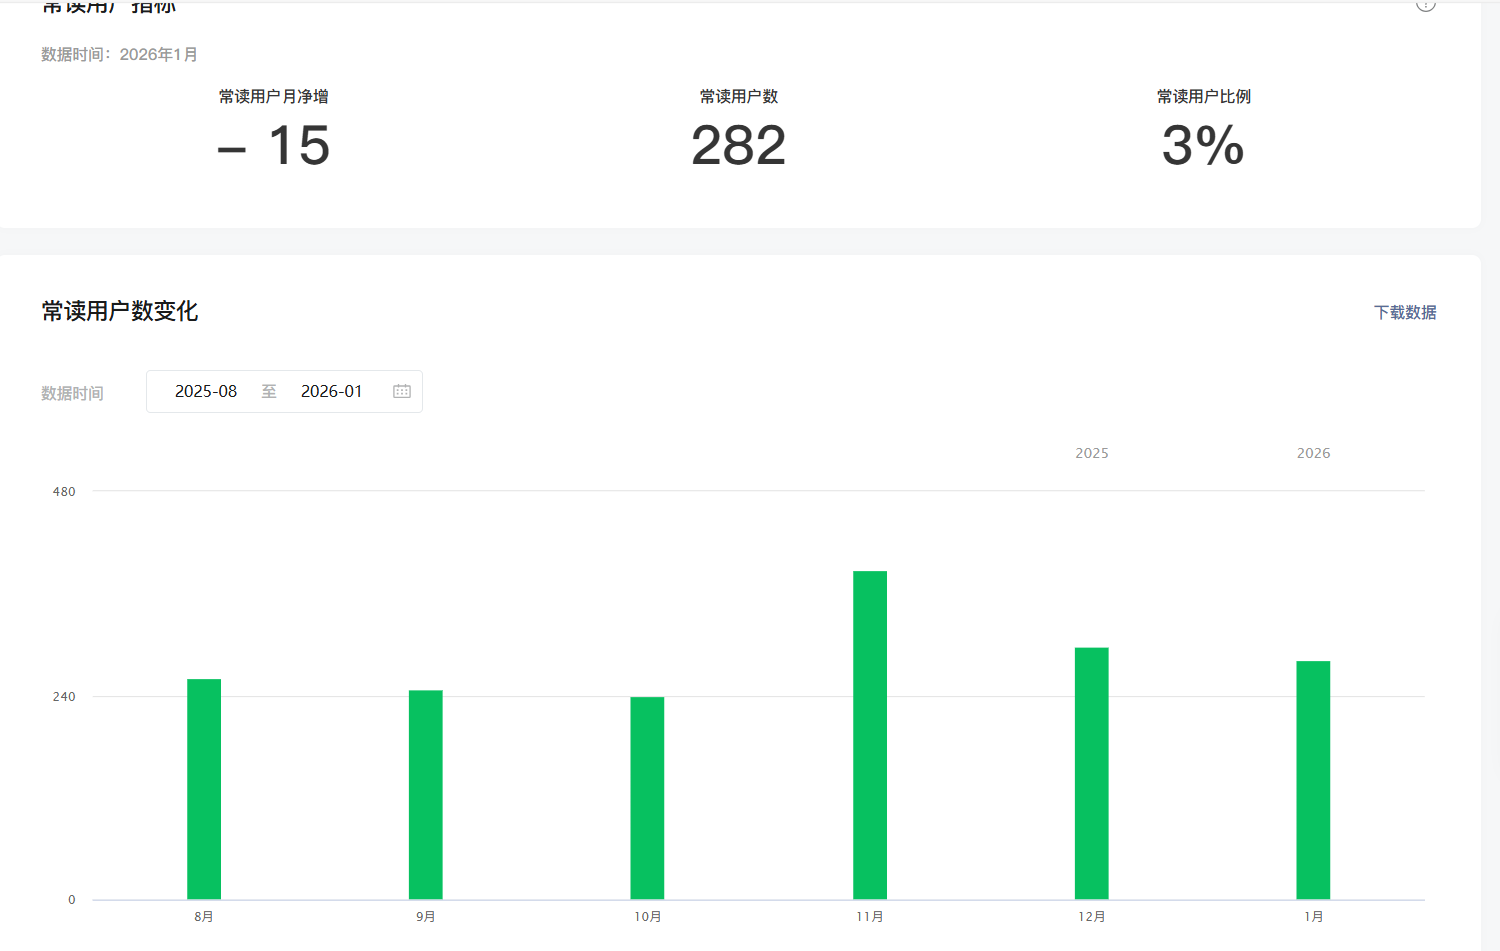Click the help icon beside 常读用户指标 title
This screenshot has height=951, width=1500.
pyautogui.click(x=1426, y=5)
